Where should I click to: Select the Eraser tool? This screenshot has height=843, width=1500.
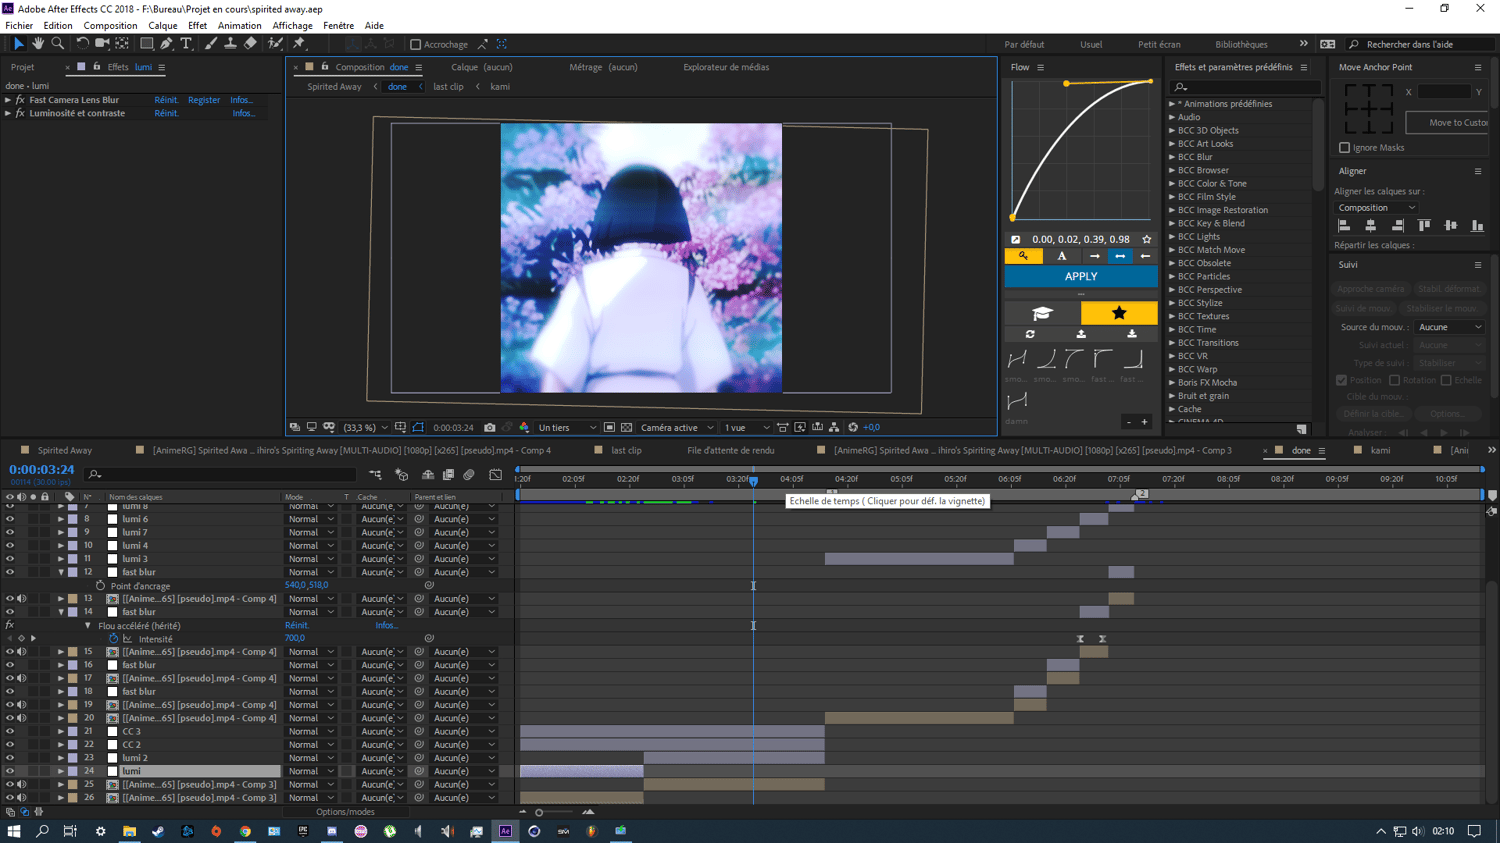250,44
